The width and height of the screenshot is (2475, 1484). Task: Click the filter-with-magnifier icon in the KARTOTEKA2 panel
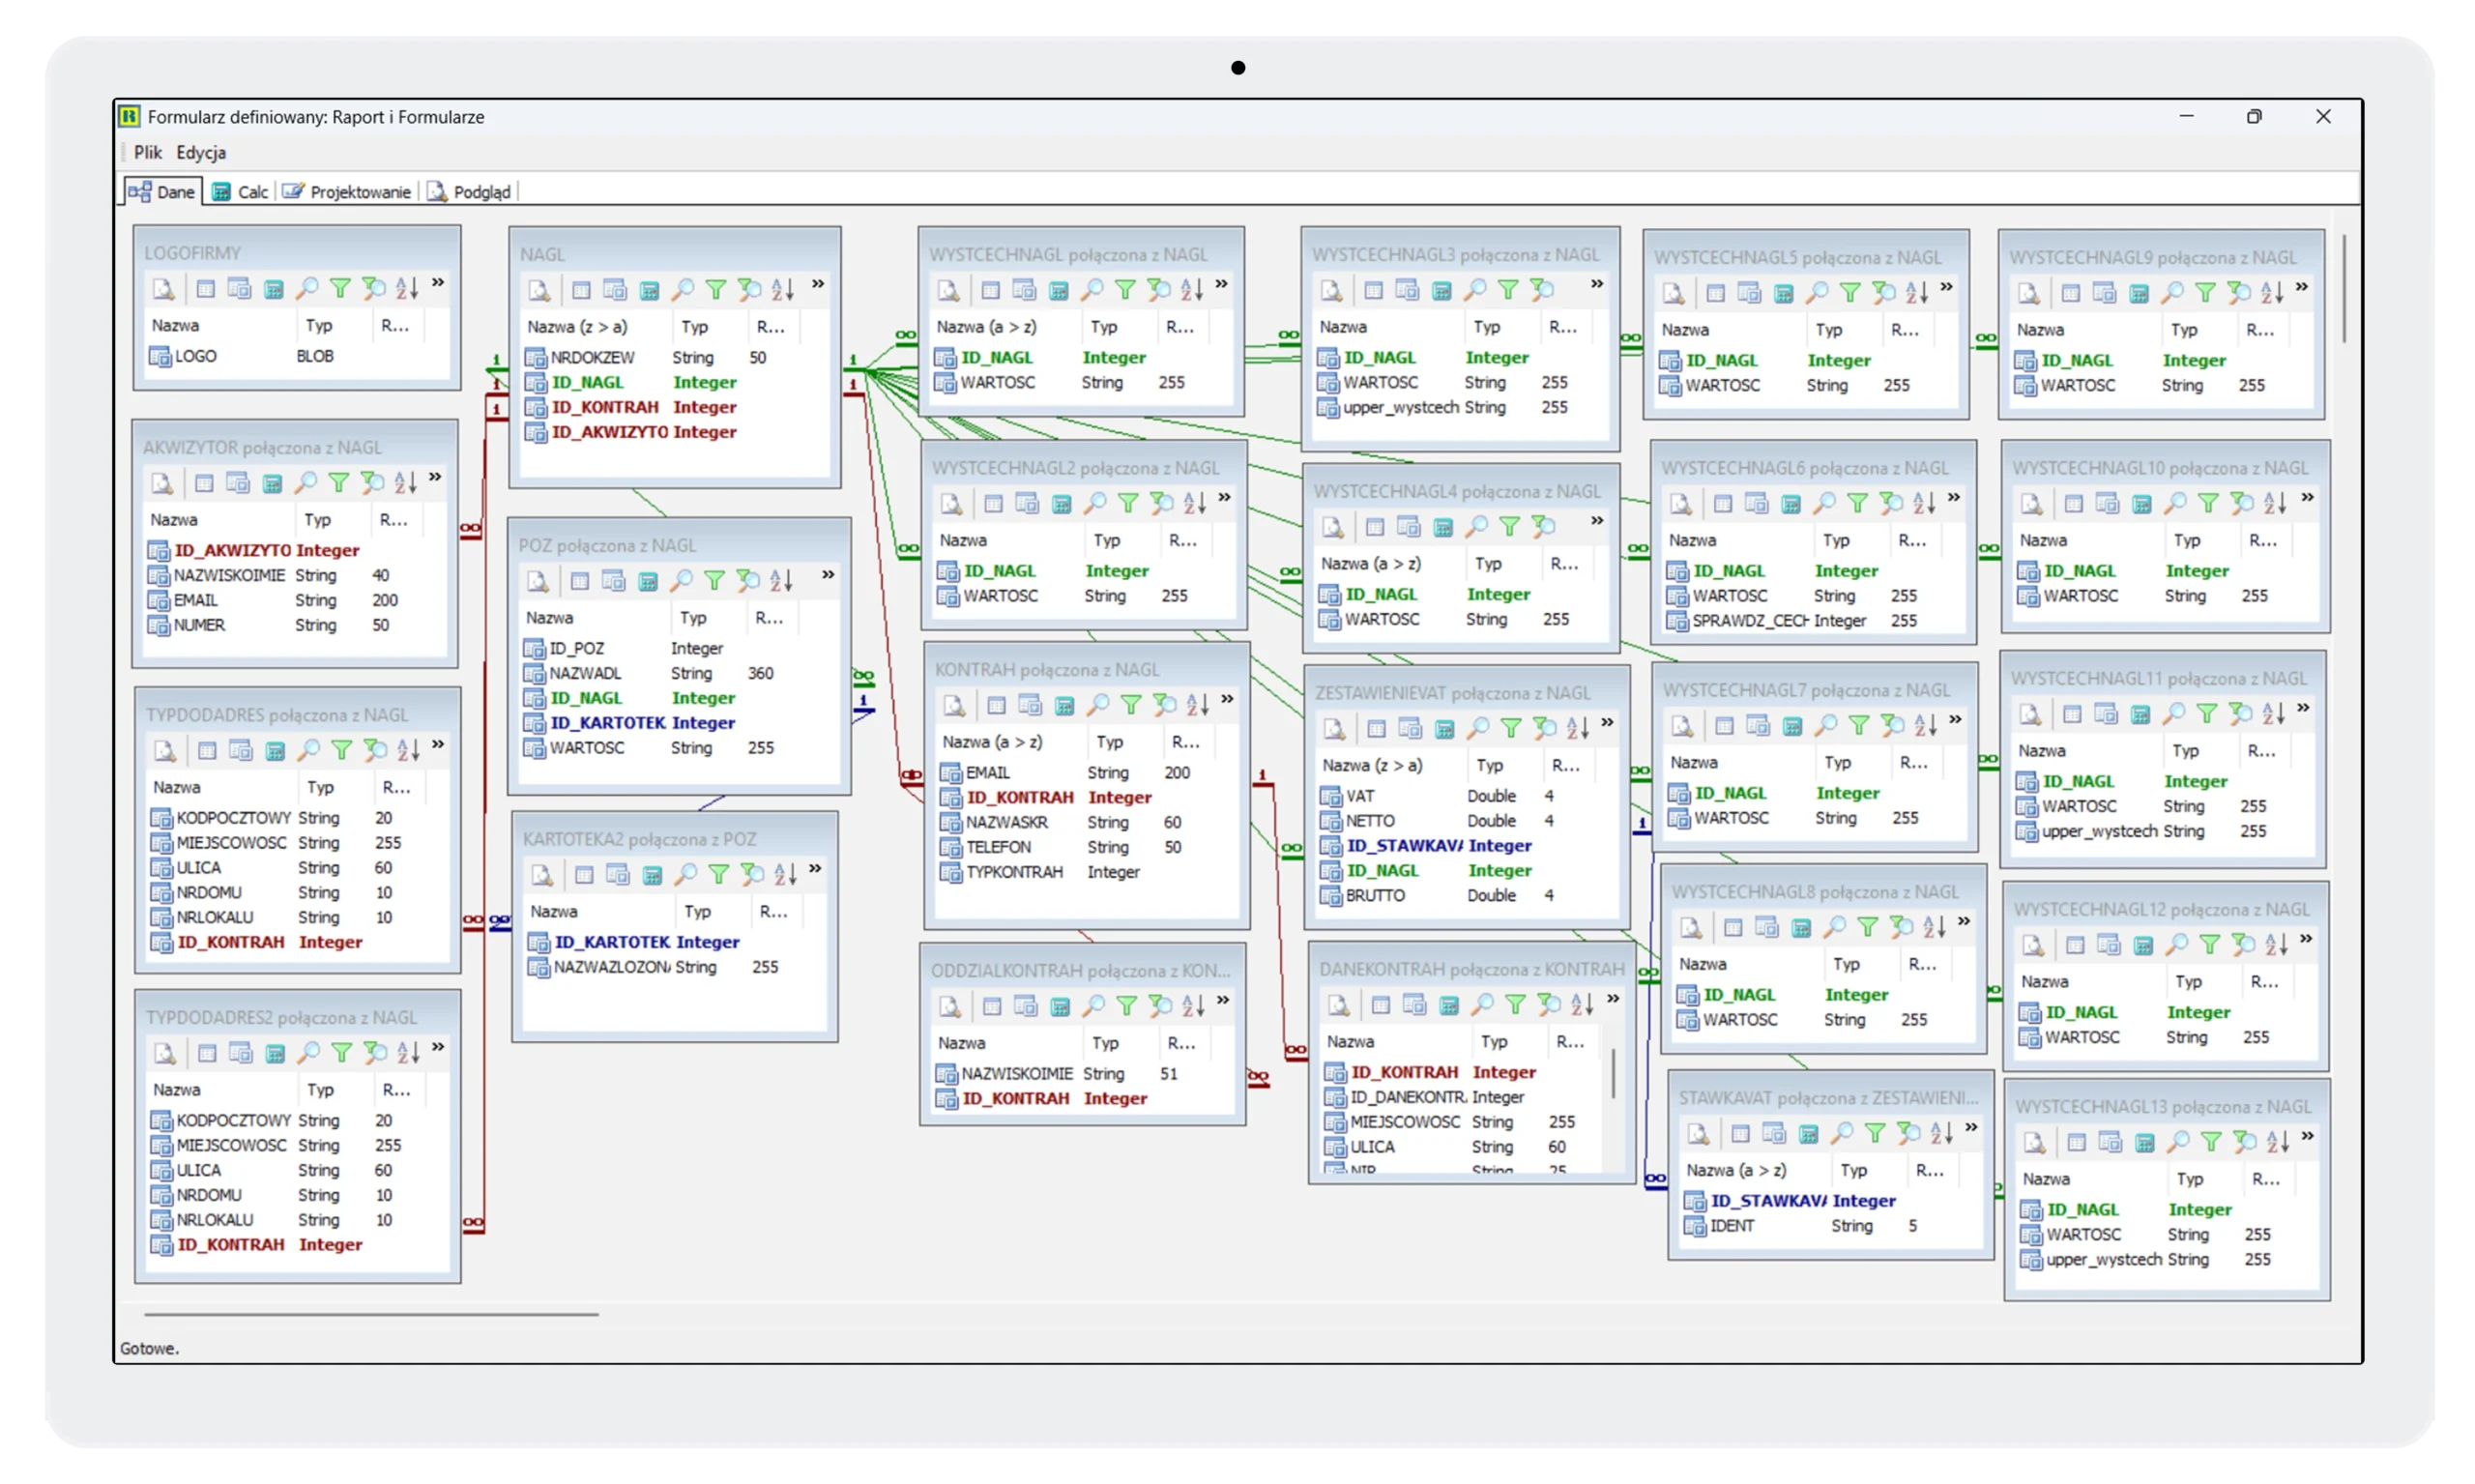tap(752, 875)
